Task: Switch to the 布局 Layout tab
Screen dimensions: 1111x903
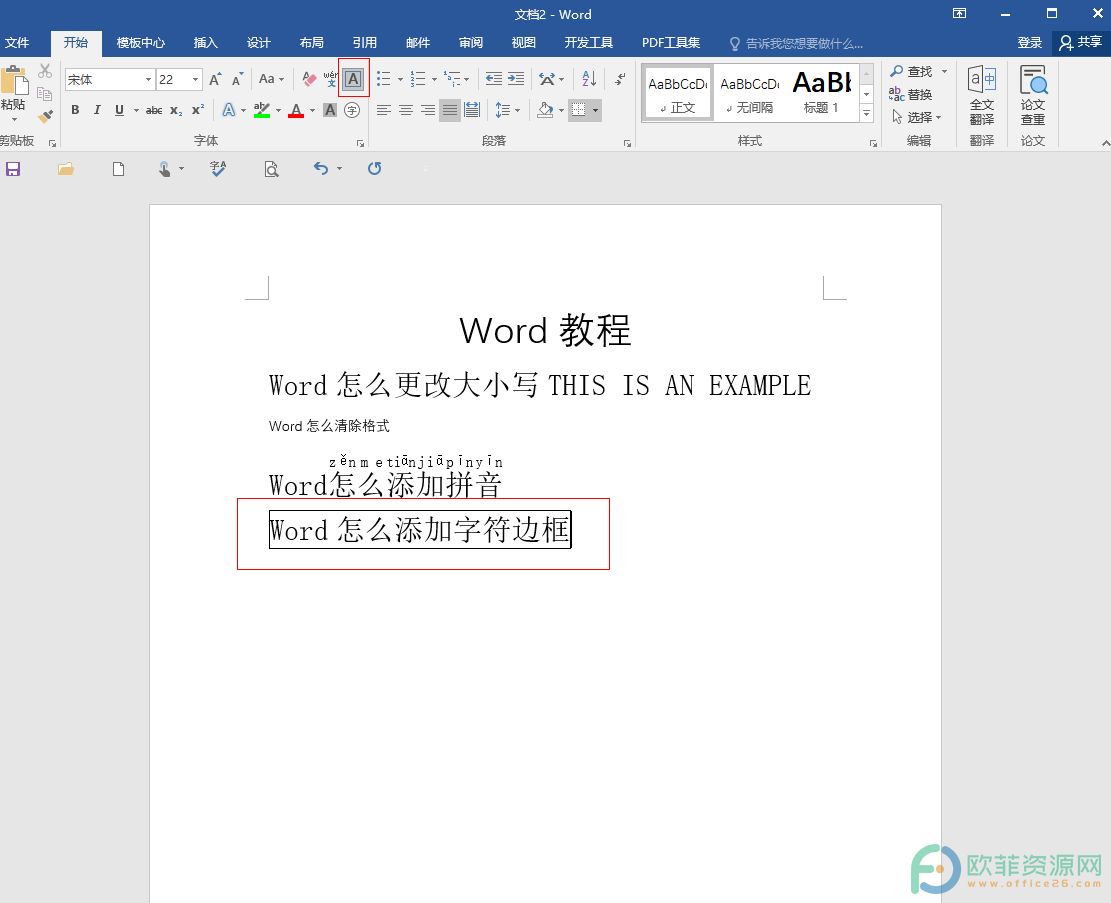Action: (312, 43)
